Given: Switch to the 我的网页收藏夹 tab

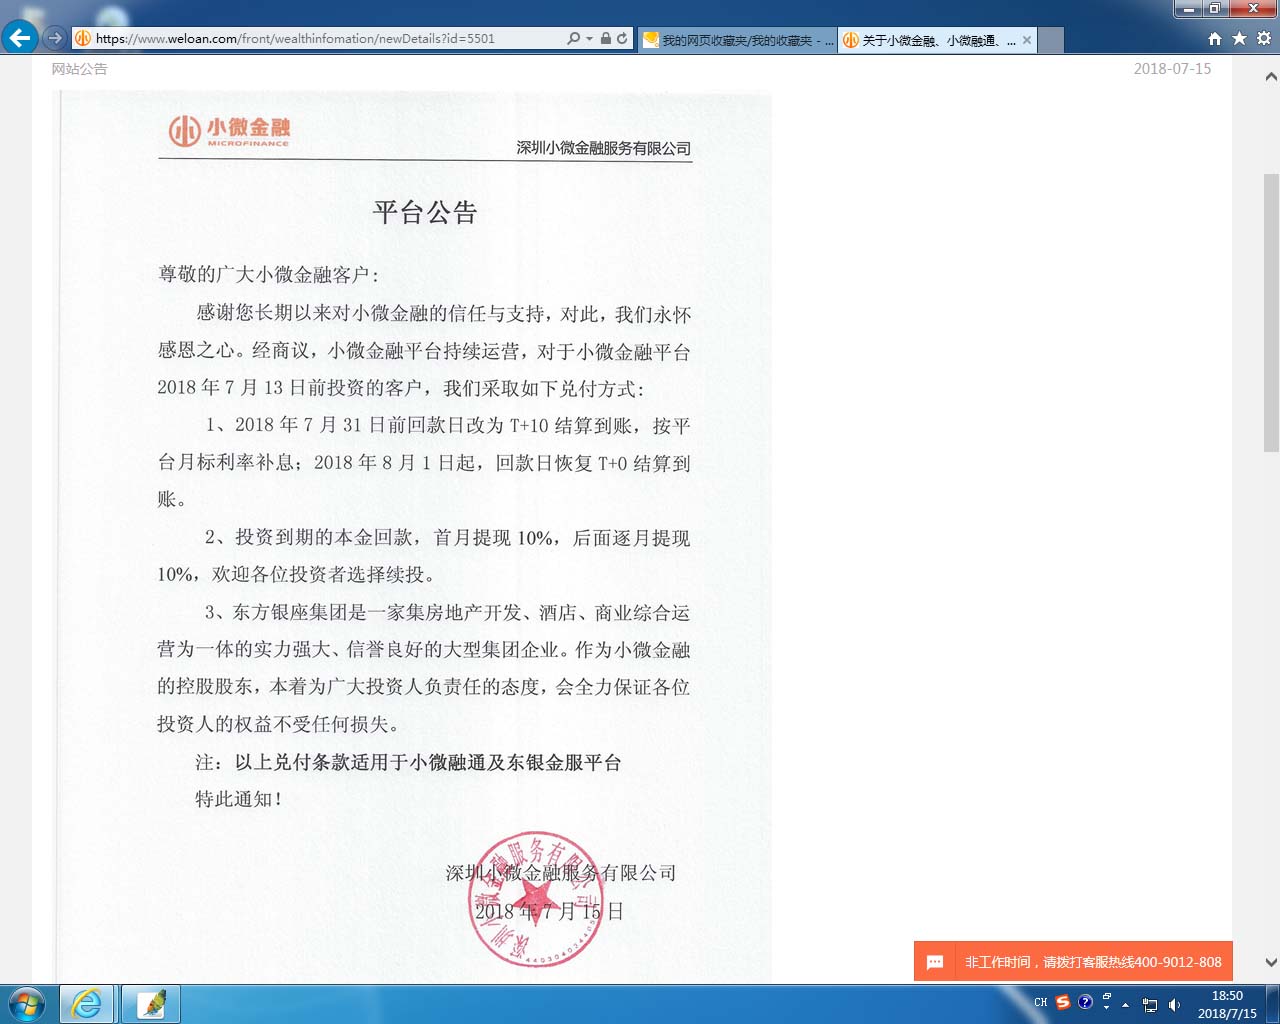Looking at the screenshot, I should pos(737,40).
